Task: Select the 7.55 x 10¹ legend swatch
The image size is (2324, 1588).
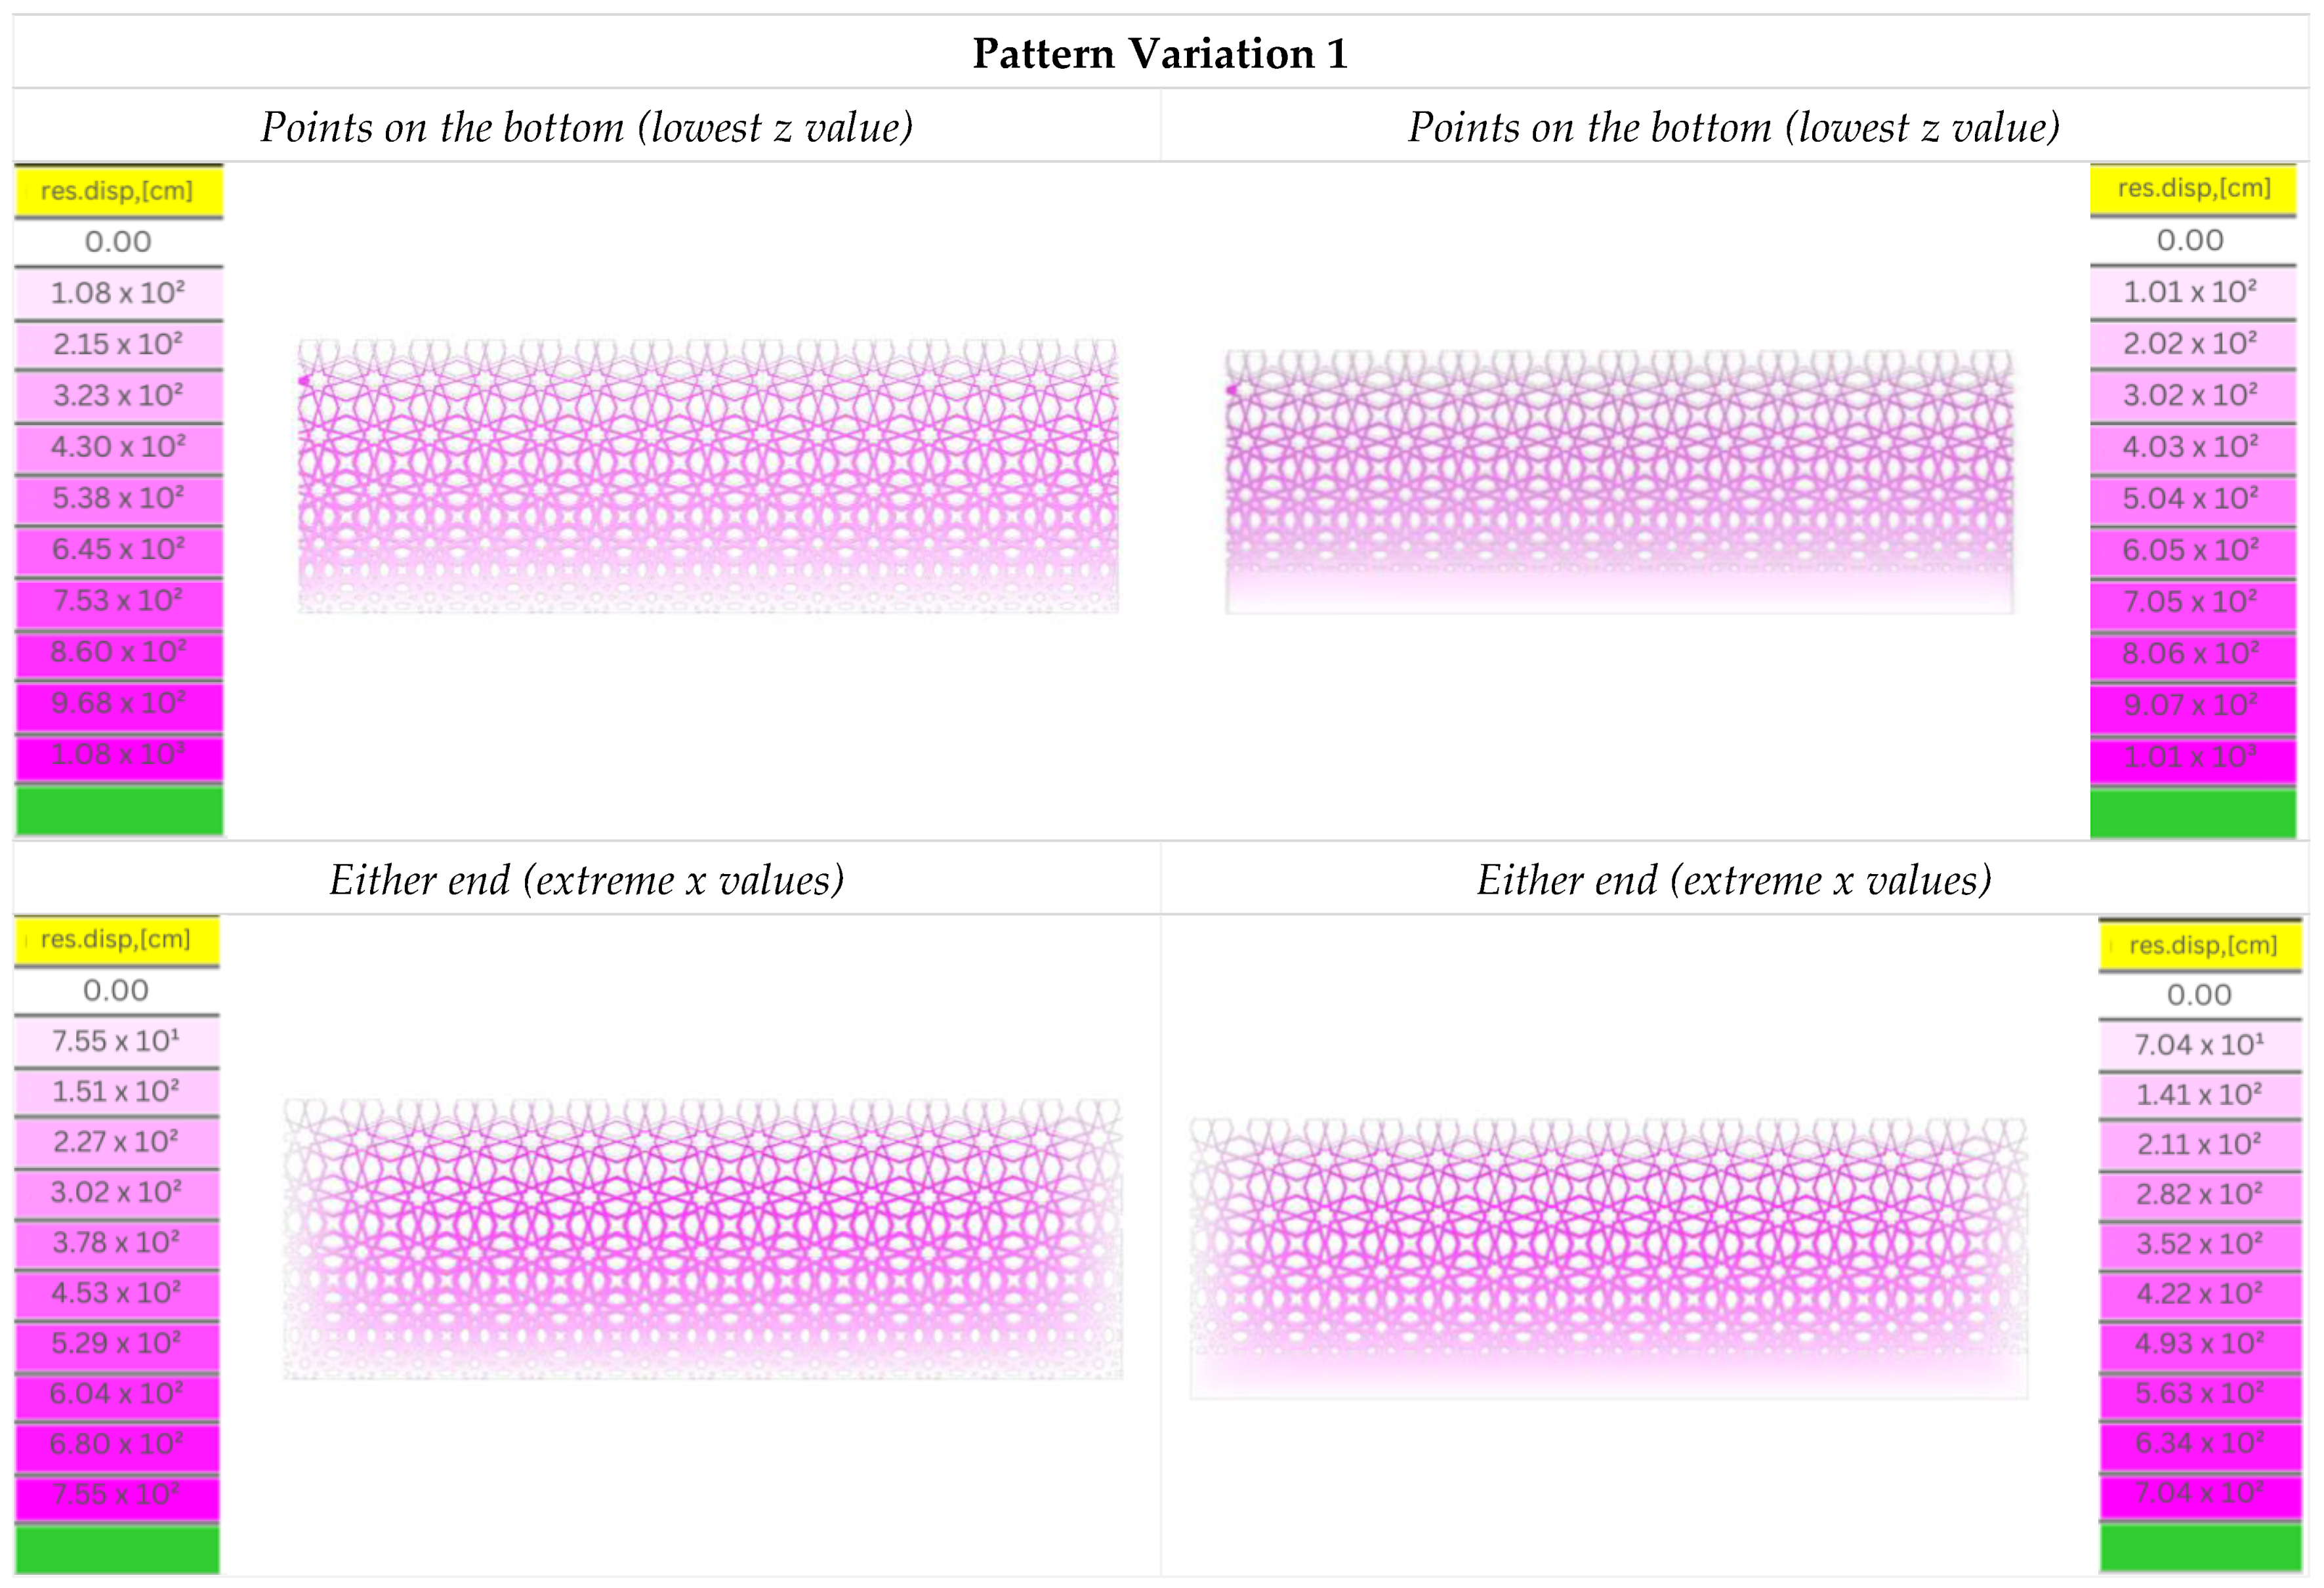Action: pyautogui.click(x=116, y=1042)
